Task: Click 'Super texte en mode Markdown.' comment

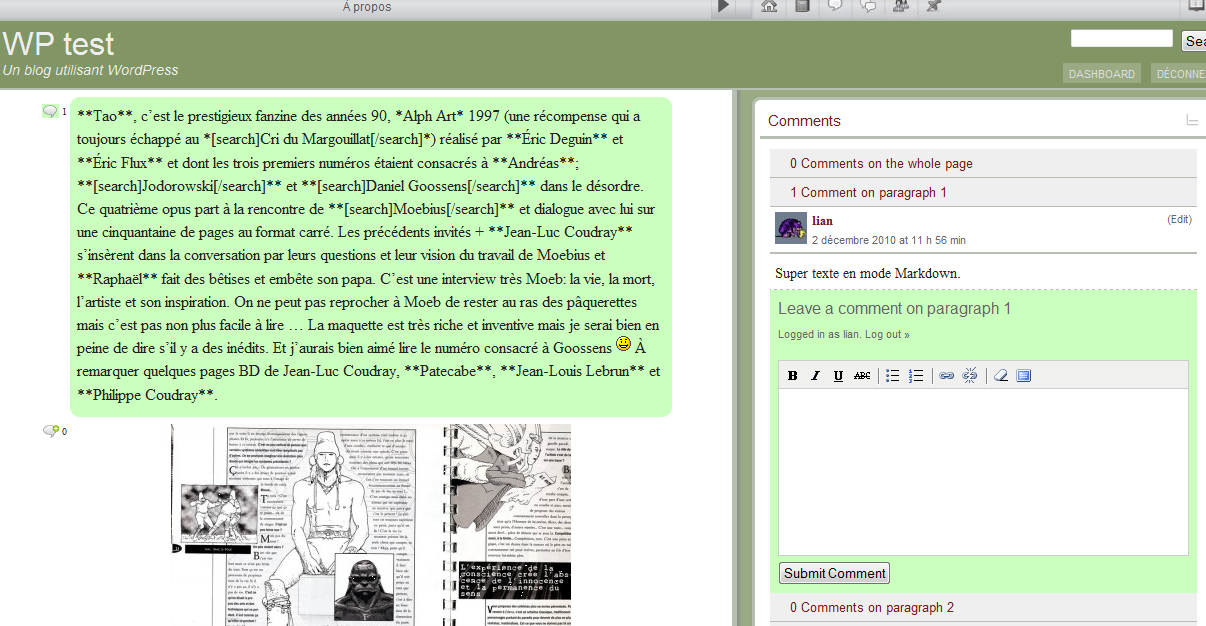Action: pos(867,273)
